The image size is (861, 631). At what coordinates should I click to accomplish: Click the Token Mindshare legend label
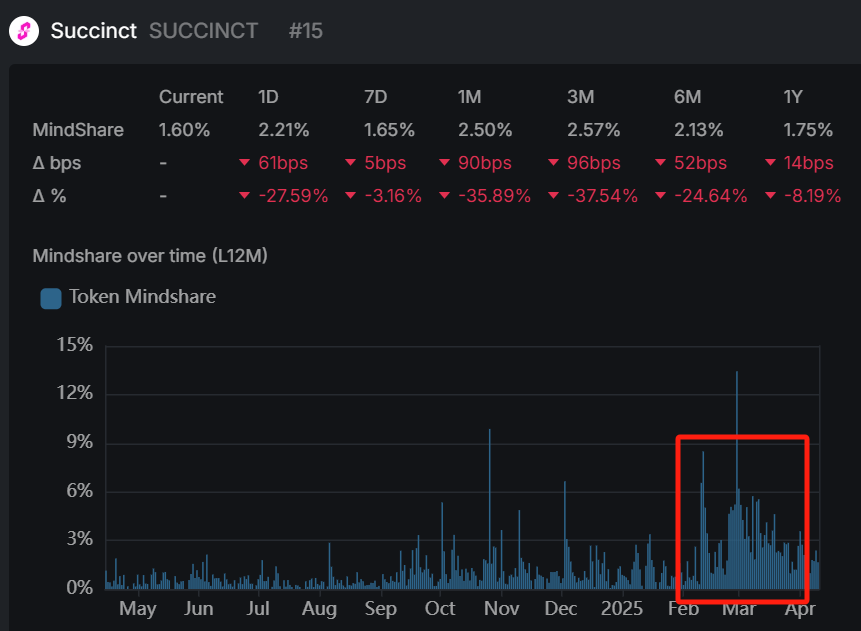pos(142,297)
